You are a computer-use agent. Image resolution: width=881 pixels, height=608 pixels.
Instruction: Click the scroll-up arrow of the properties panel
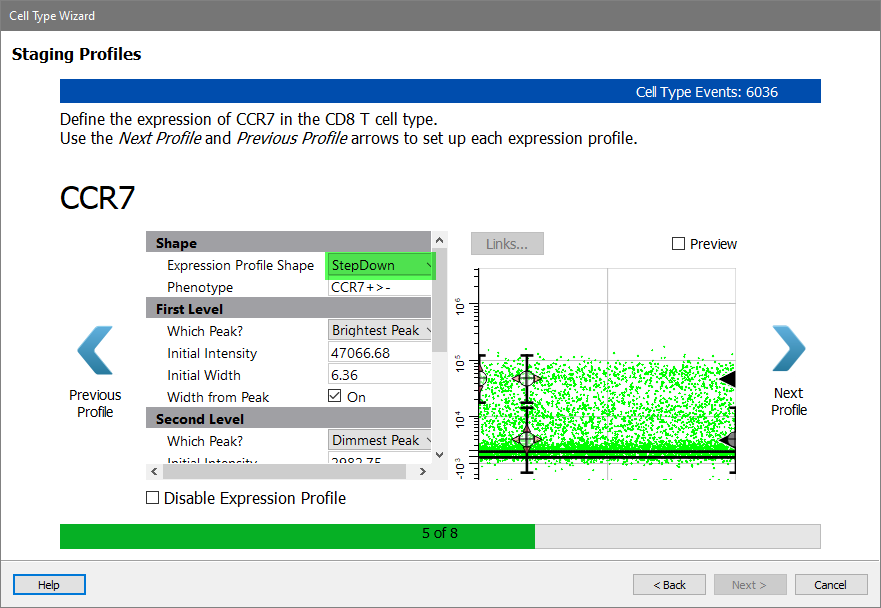click(x=439, y=240)
